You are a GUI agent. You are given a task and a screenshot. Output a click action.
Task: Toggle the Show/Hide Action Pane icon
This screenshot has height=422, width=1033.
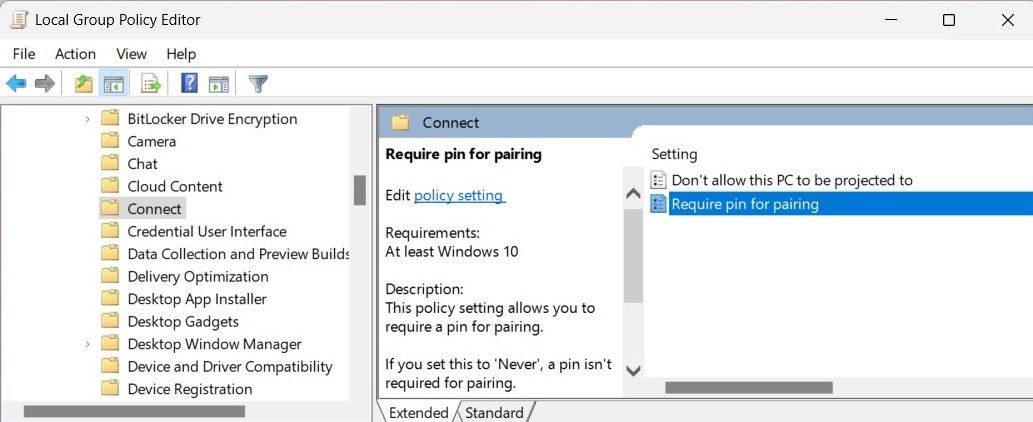[219, 84]
